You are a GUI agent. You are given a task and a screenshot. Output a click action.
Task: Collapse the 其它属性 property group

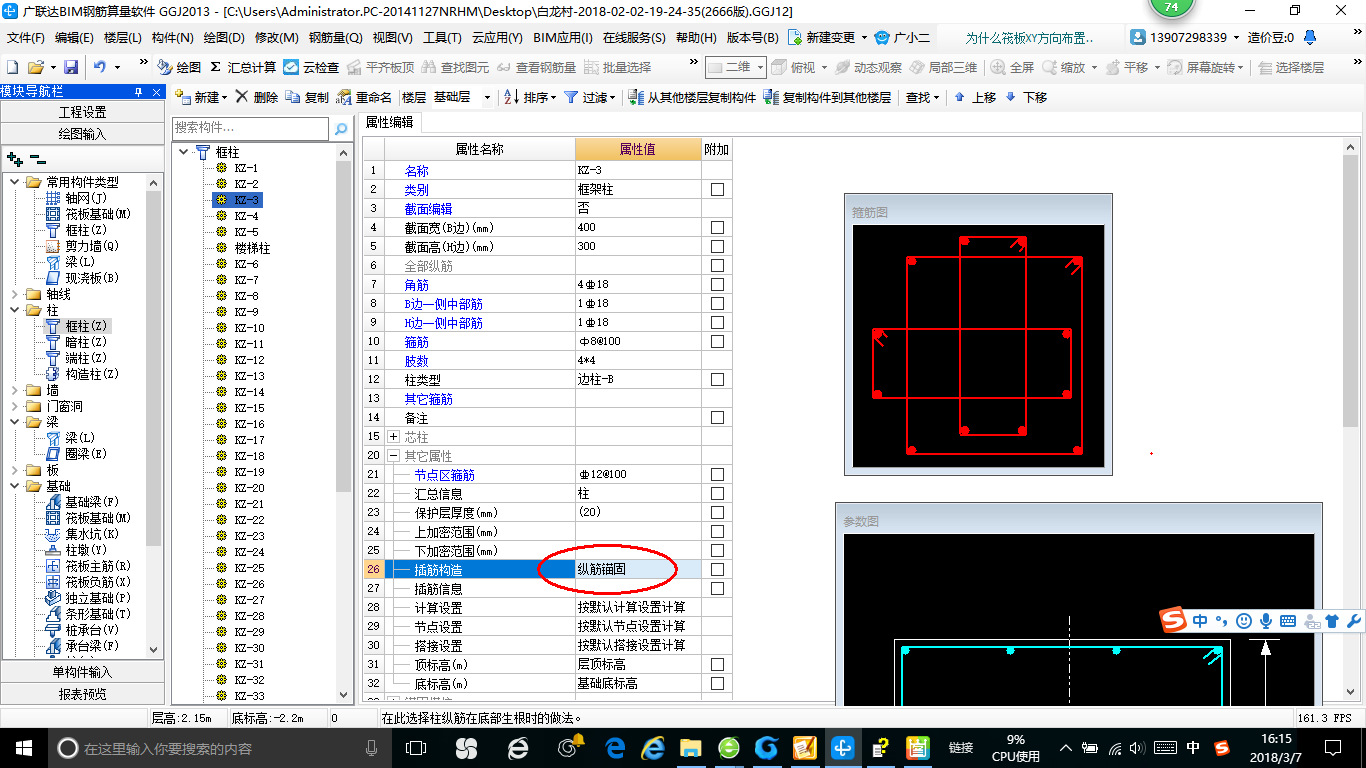click(x=393, y=456)
